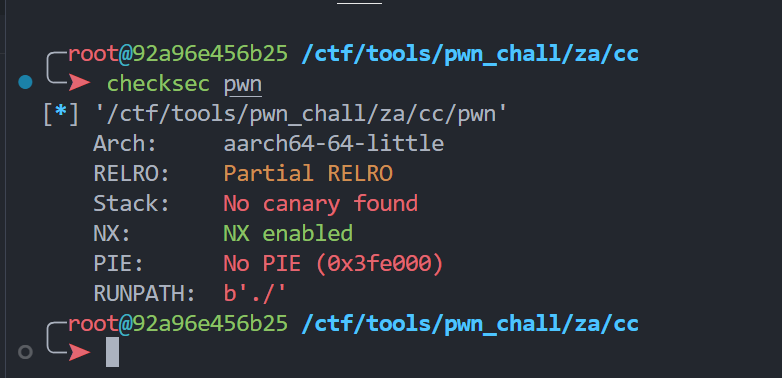Click the blue asterisk info marker

tap(61, 114)
